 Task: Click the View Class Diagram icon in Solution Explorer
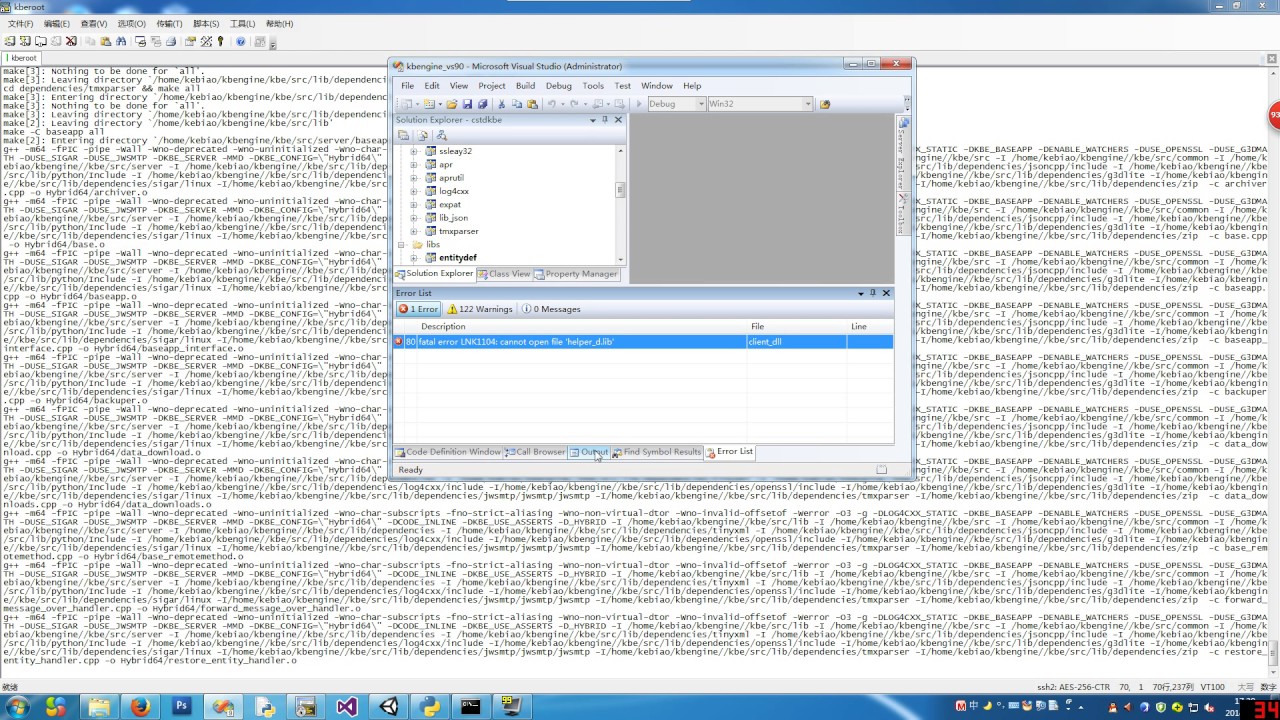(442, 135)
